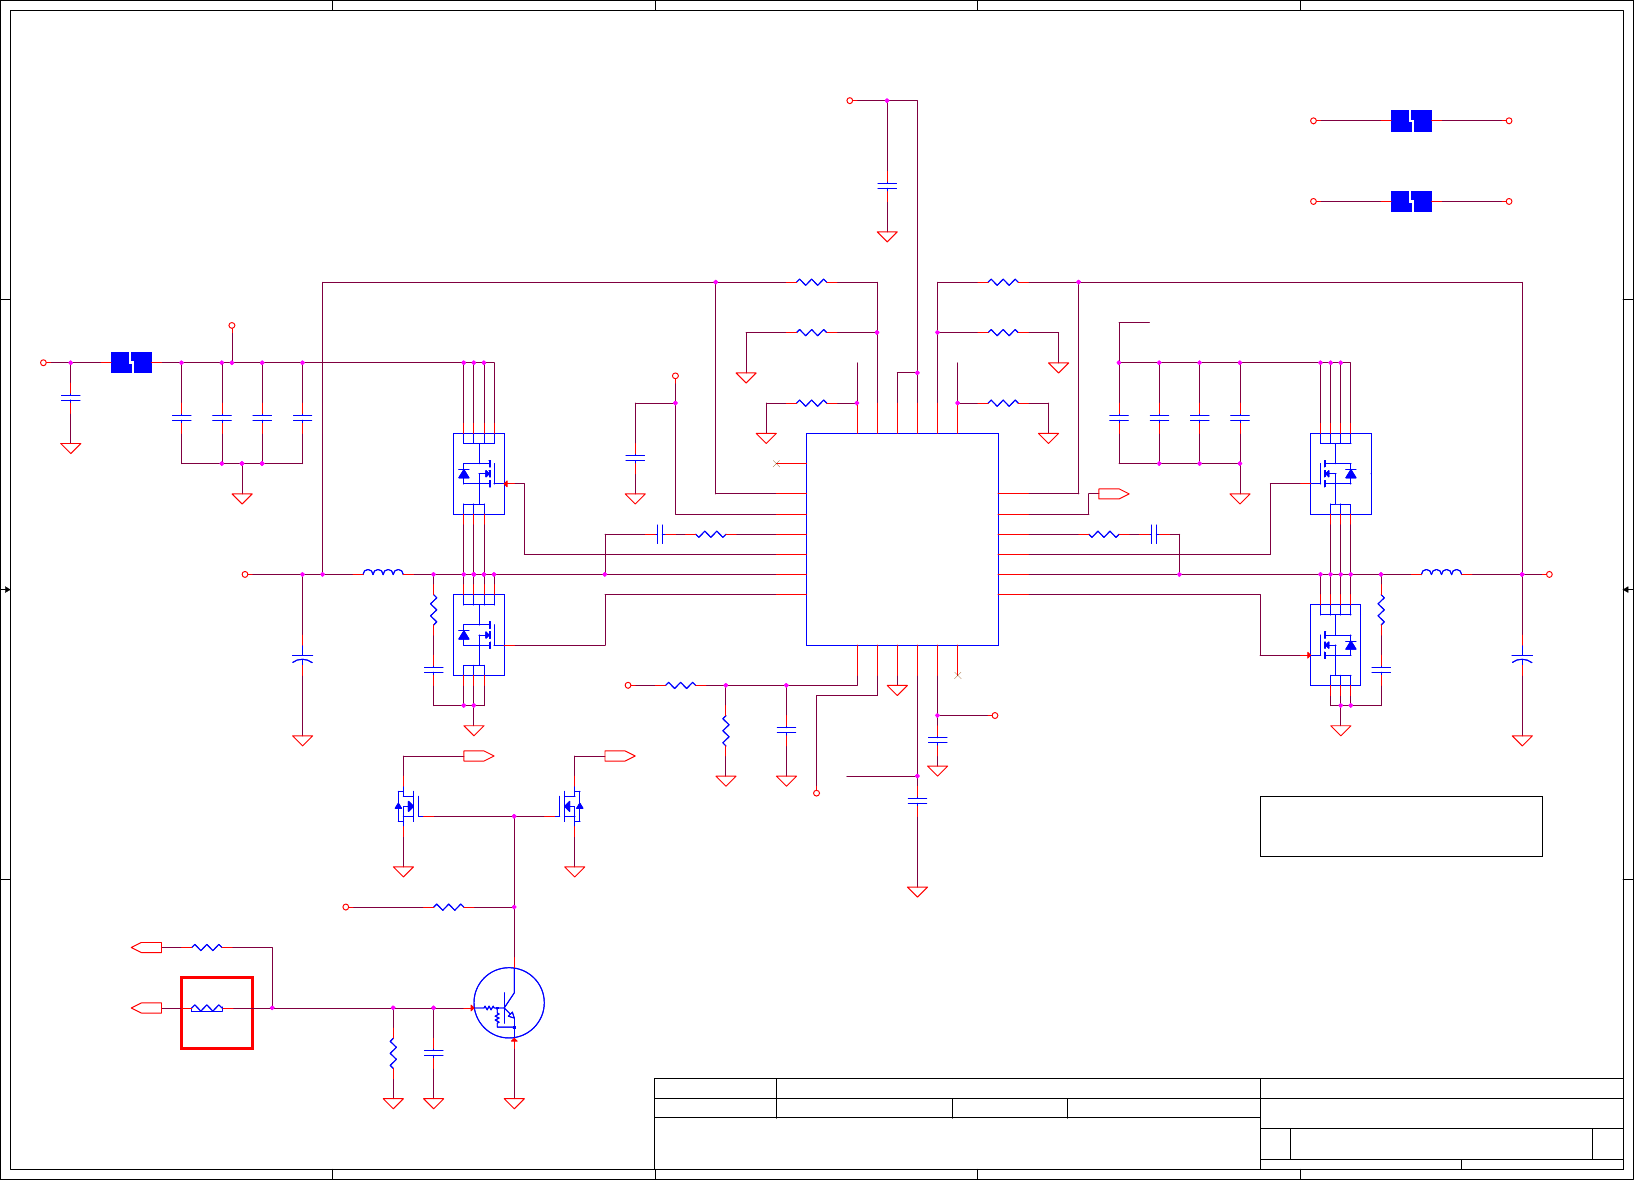Select the snubber resistor beside the right lower MOSFET
This screenshot has width=1634, height=1180.
(1381, 610)
